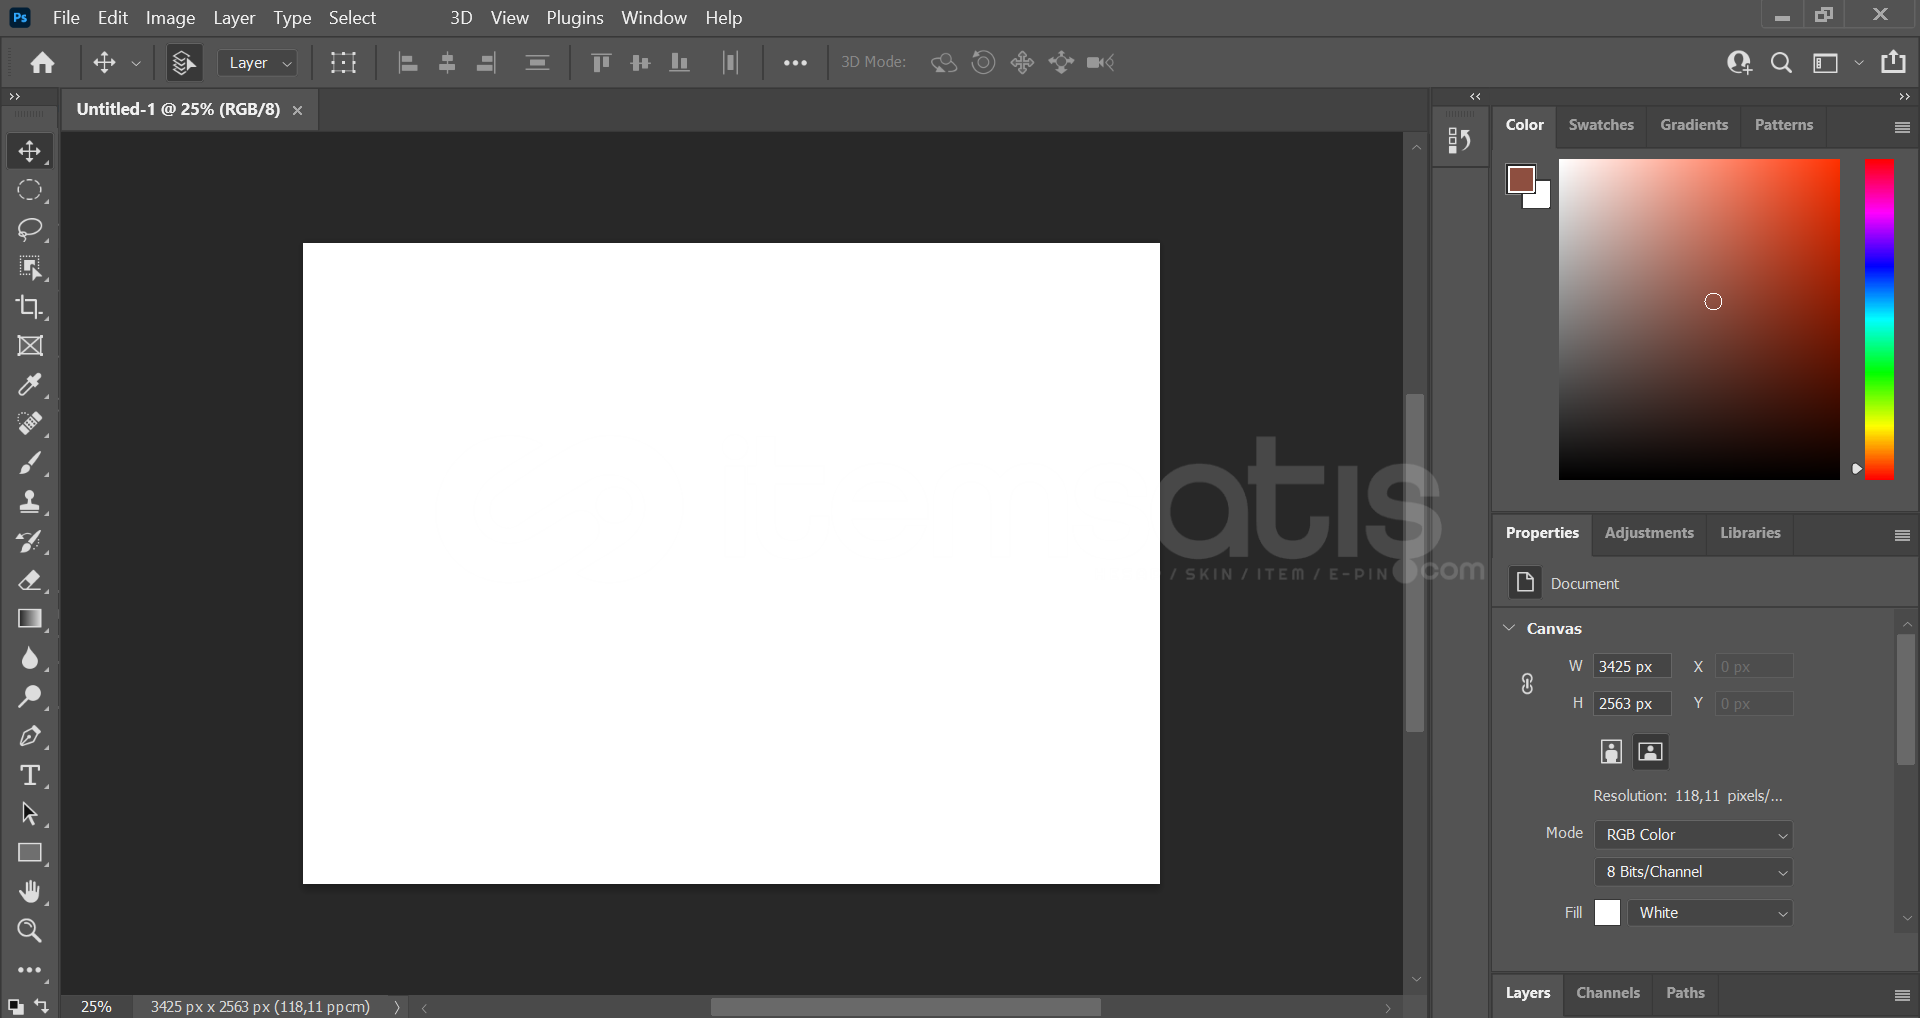Switch to the Swatches tab
The image size is (1920, 1018).
(1600, 125)
